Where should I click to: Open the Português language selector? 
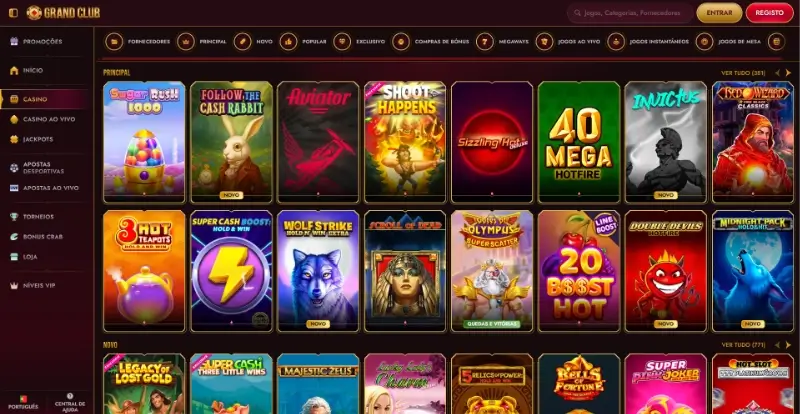point(23,402)
